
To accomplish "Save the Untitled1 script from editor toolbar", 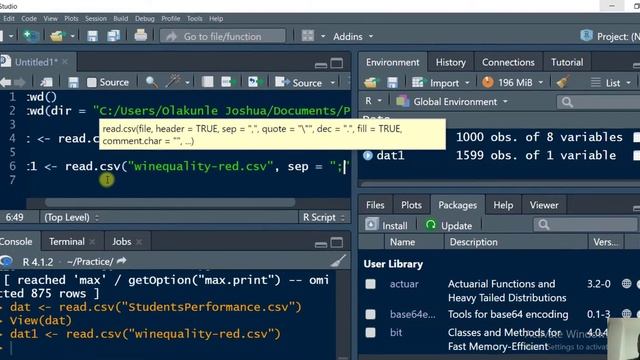I will [73, 82].
